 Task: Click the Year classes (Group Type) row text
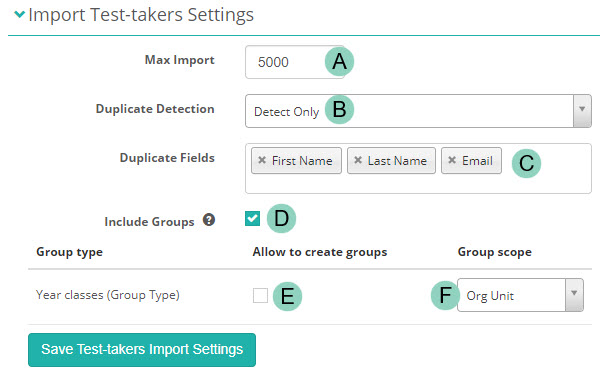coord(108,295)
